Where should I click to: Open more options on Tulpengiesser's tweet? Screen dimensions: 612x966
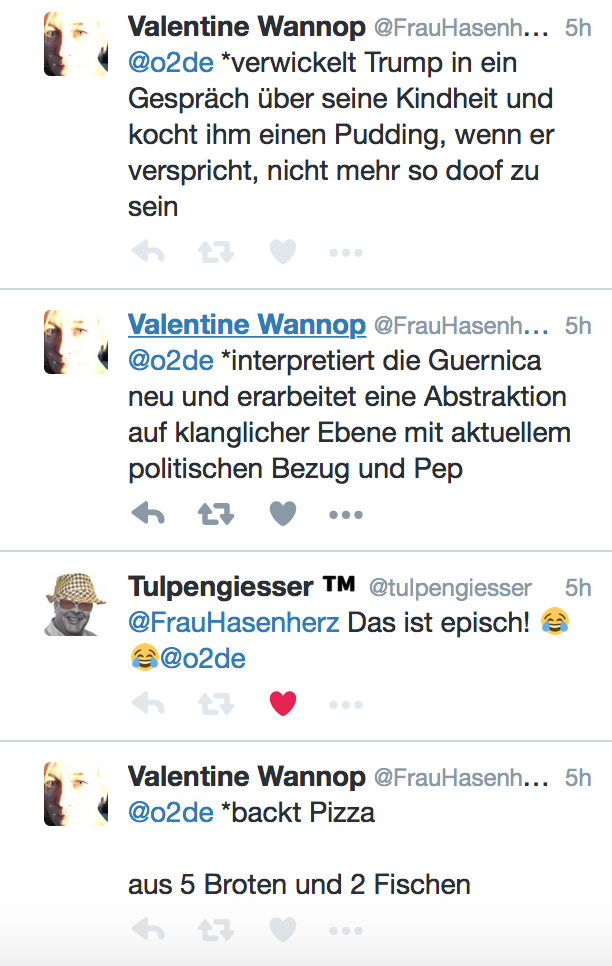click(346, 704)
